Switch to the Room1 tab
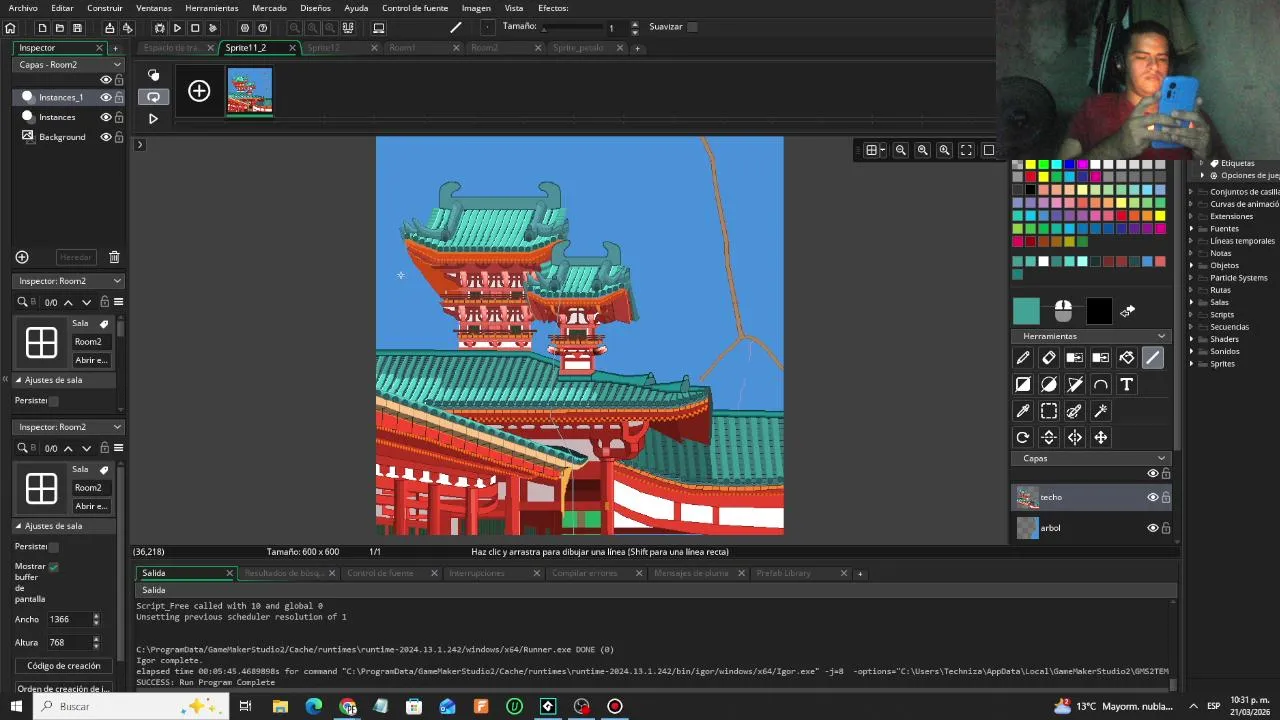 pyautogui.click(x=402, y=48)
